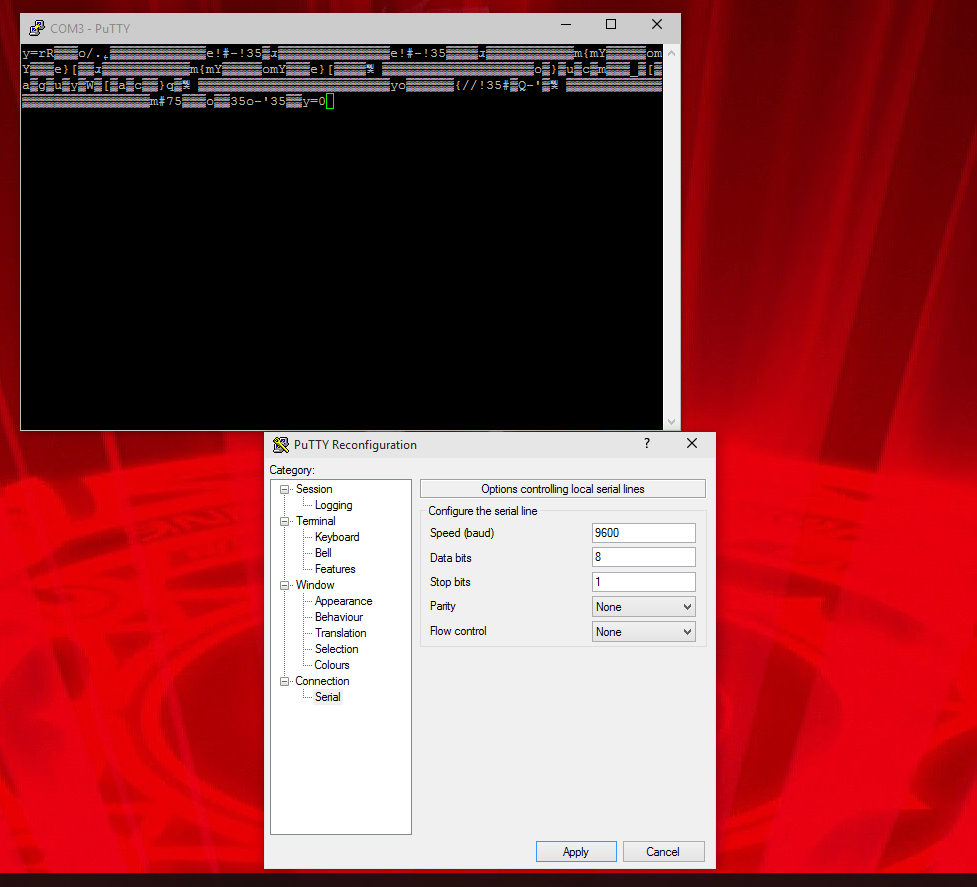This screenshot has height=887, width=977.
Task: Select the Features category
Action: click(x=335, y=569)
